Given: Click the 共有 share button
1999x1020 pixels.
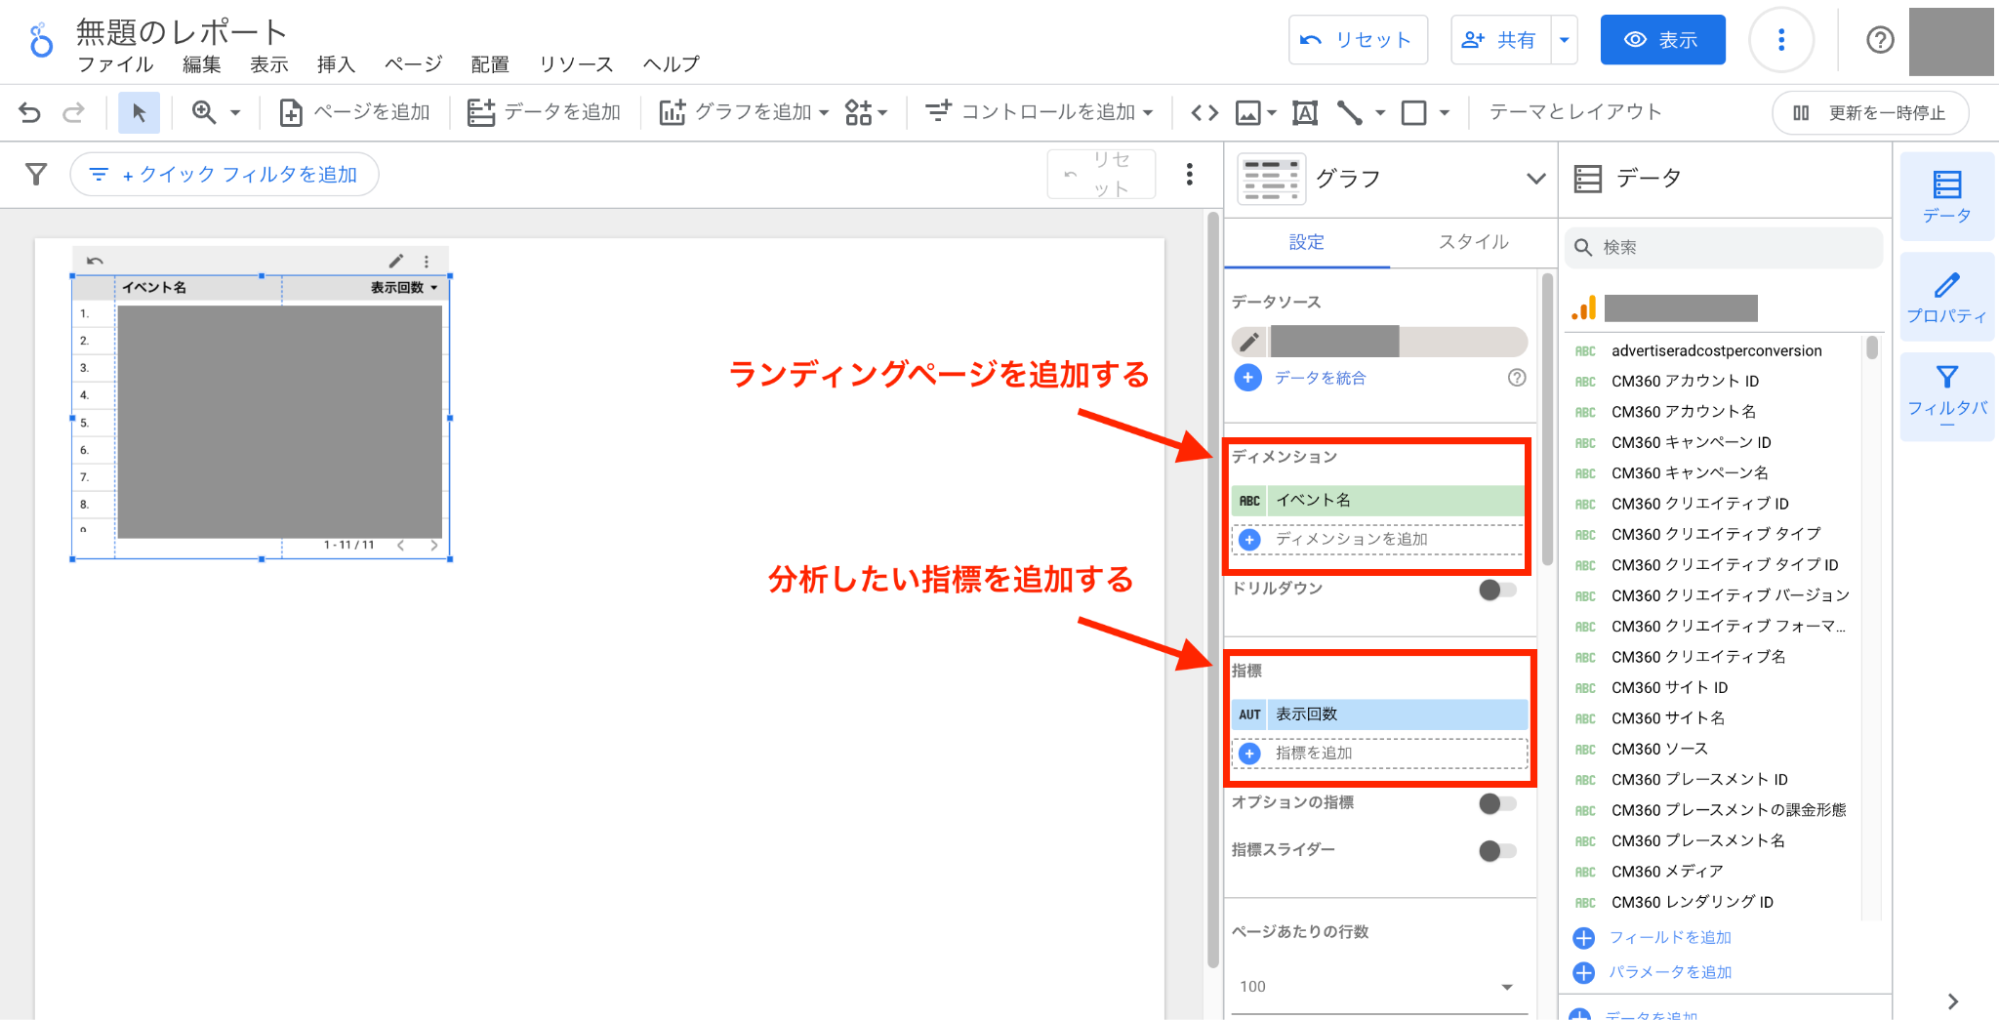Looking at the screenshot, I should tap(1501, 40).
